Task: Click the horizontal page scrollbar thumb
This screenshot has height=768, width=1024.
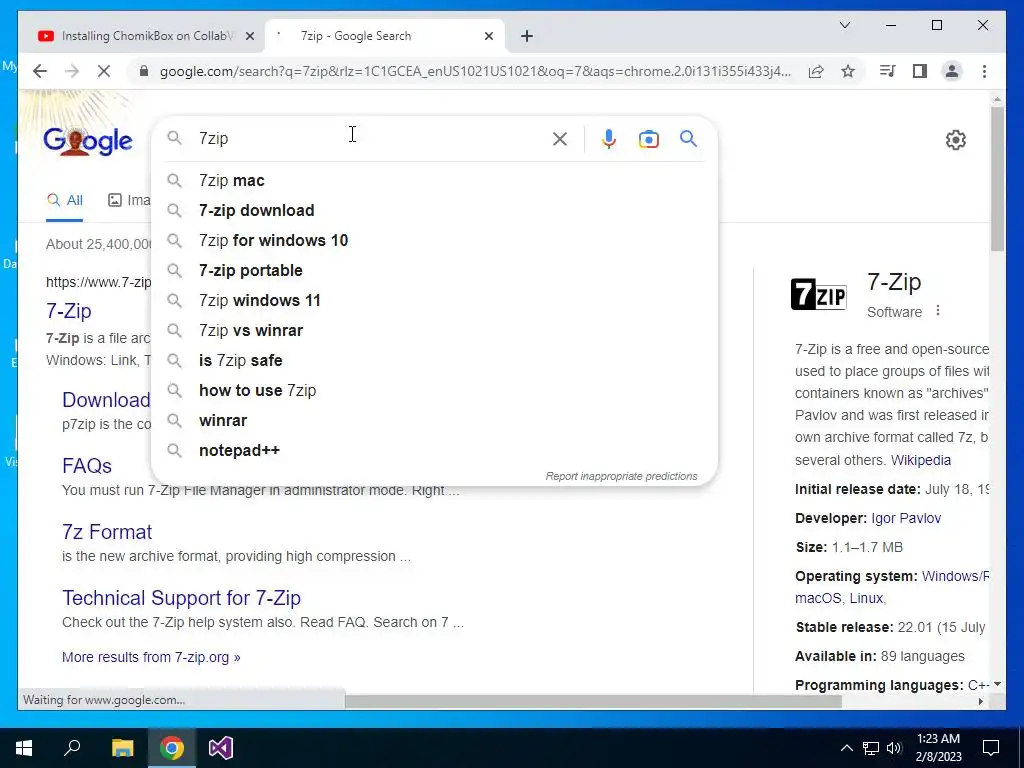Action: (x=593, y=702)
